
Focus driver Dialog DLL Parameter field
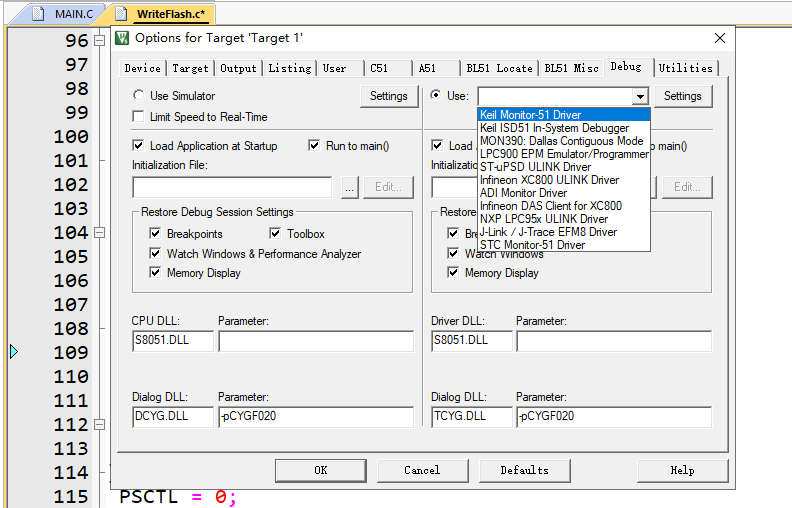614,417
